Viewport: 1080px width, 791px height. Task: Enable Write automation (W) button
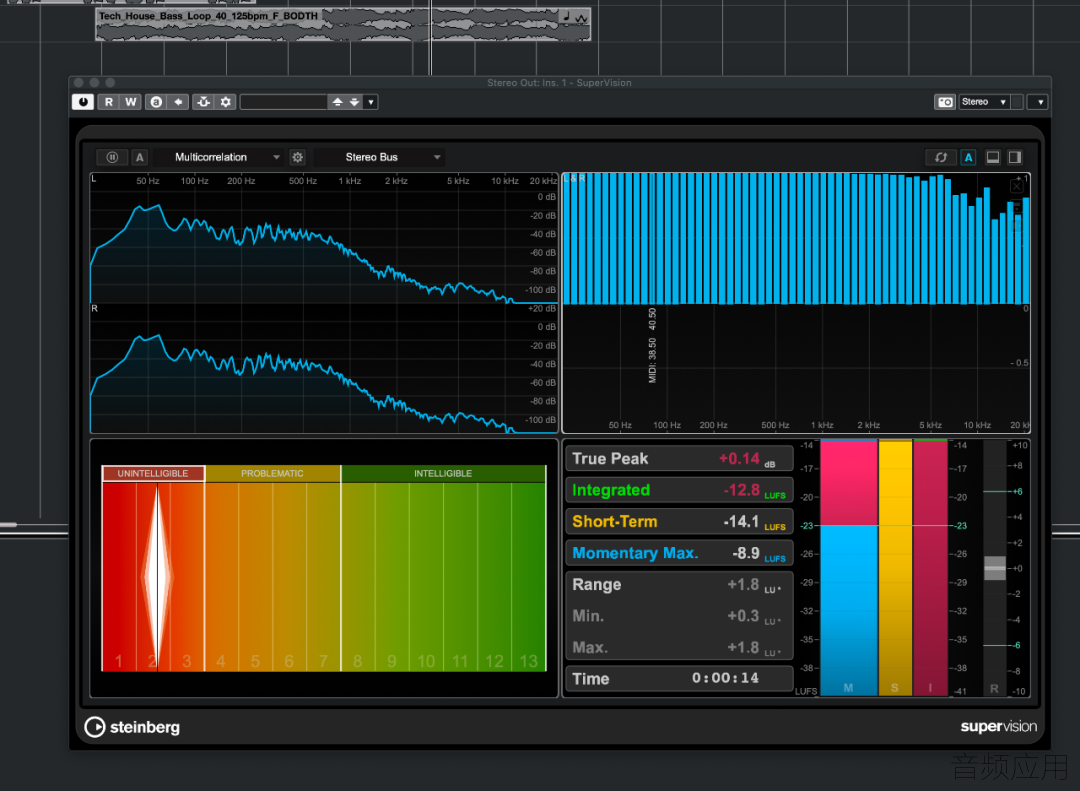click(130, 102)
